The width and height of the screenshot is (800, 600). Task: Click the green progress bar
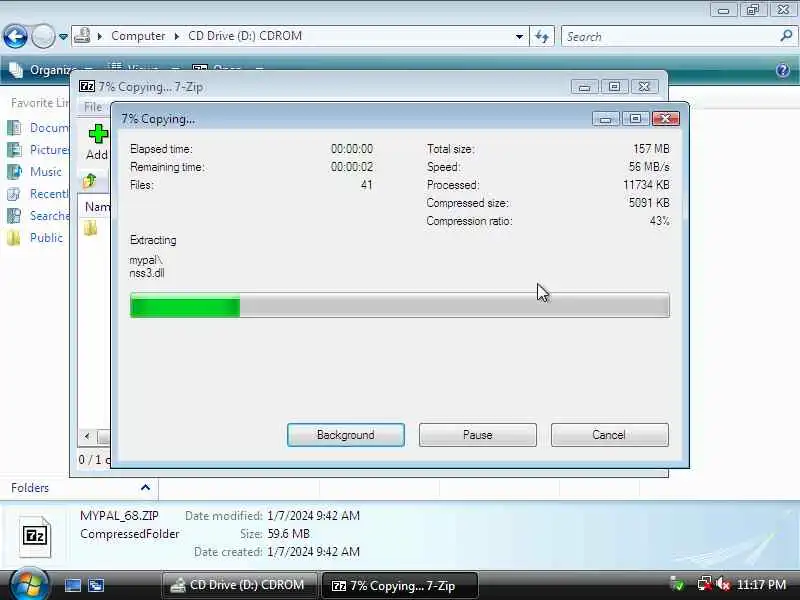pos(399,305)
